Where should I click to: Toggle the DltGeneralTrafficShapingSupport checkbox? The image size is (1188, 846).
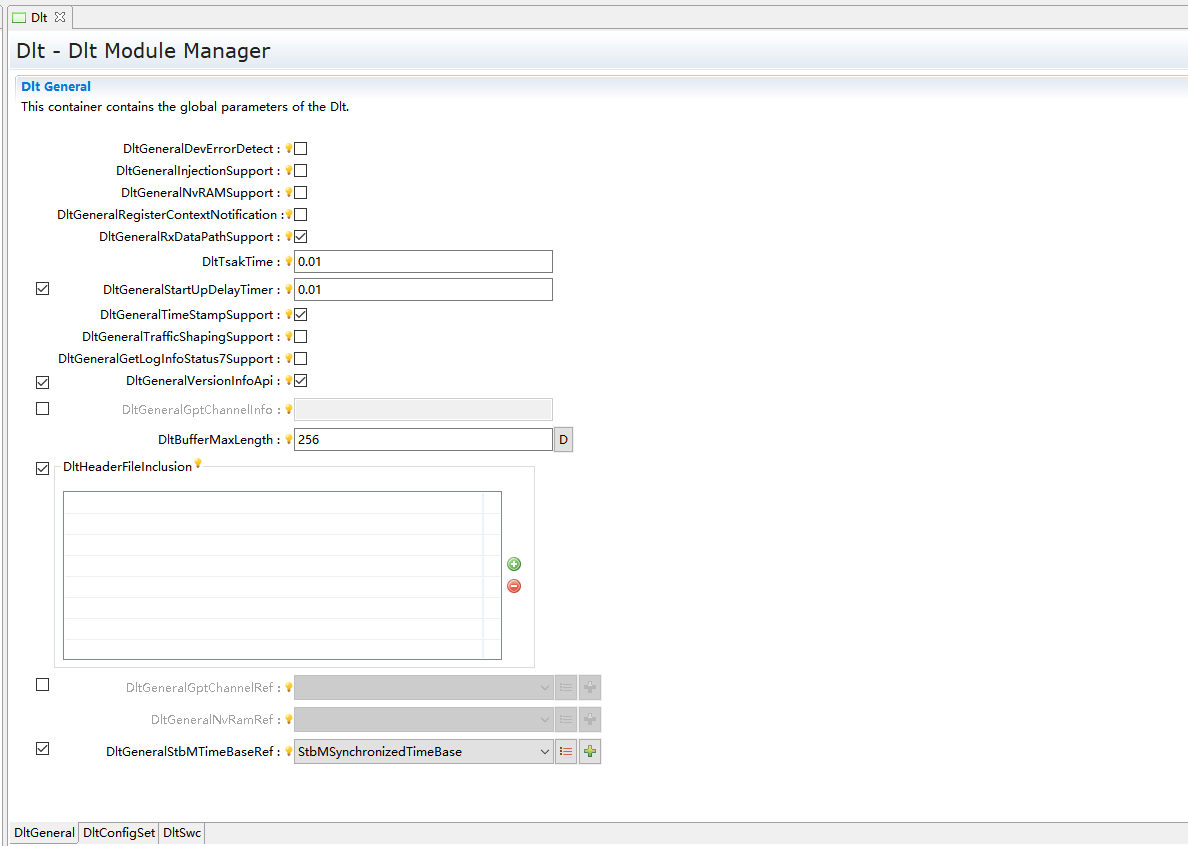pyautogui.click(x=301, y=337)
